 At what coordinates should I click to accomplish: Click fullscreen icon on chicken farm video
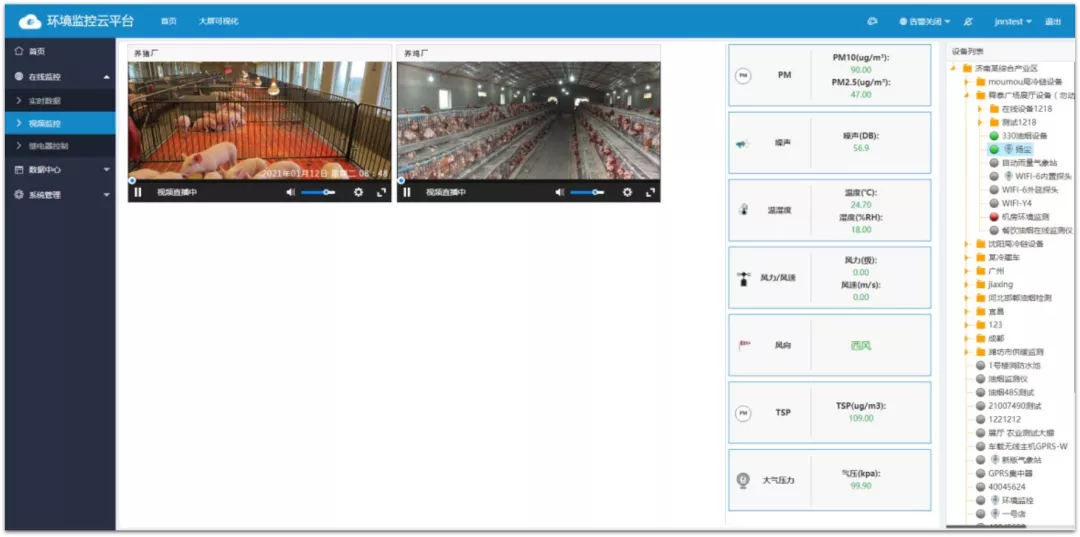[650, 192]
